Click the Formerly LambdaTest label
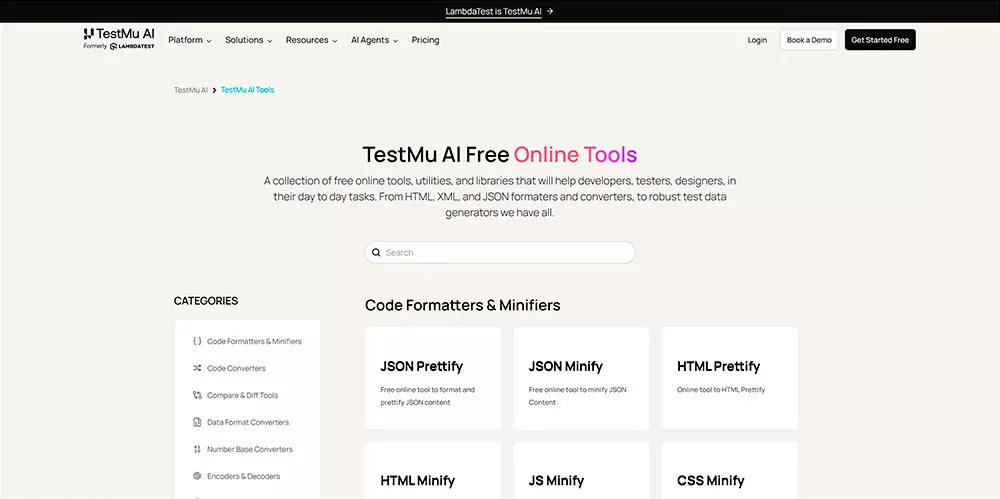The height and width of the screenshot is (499, 1000). pos(119,47)
